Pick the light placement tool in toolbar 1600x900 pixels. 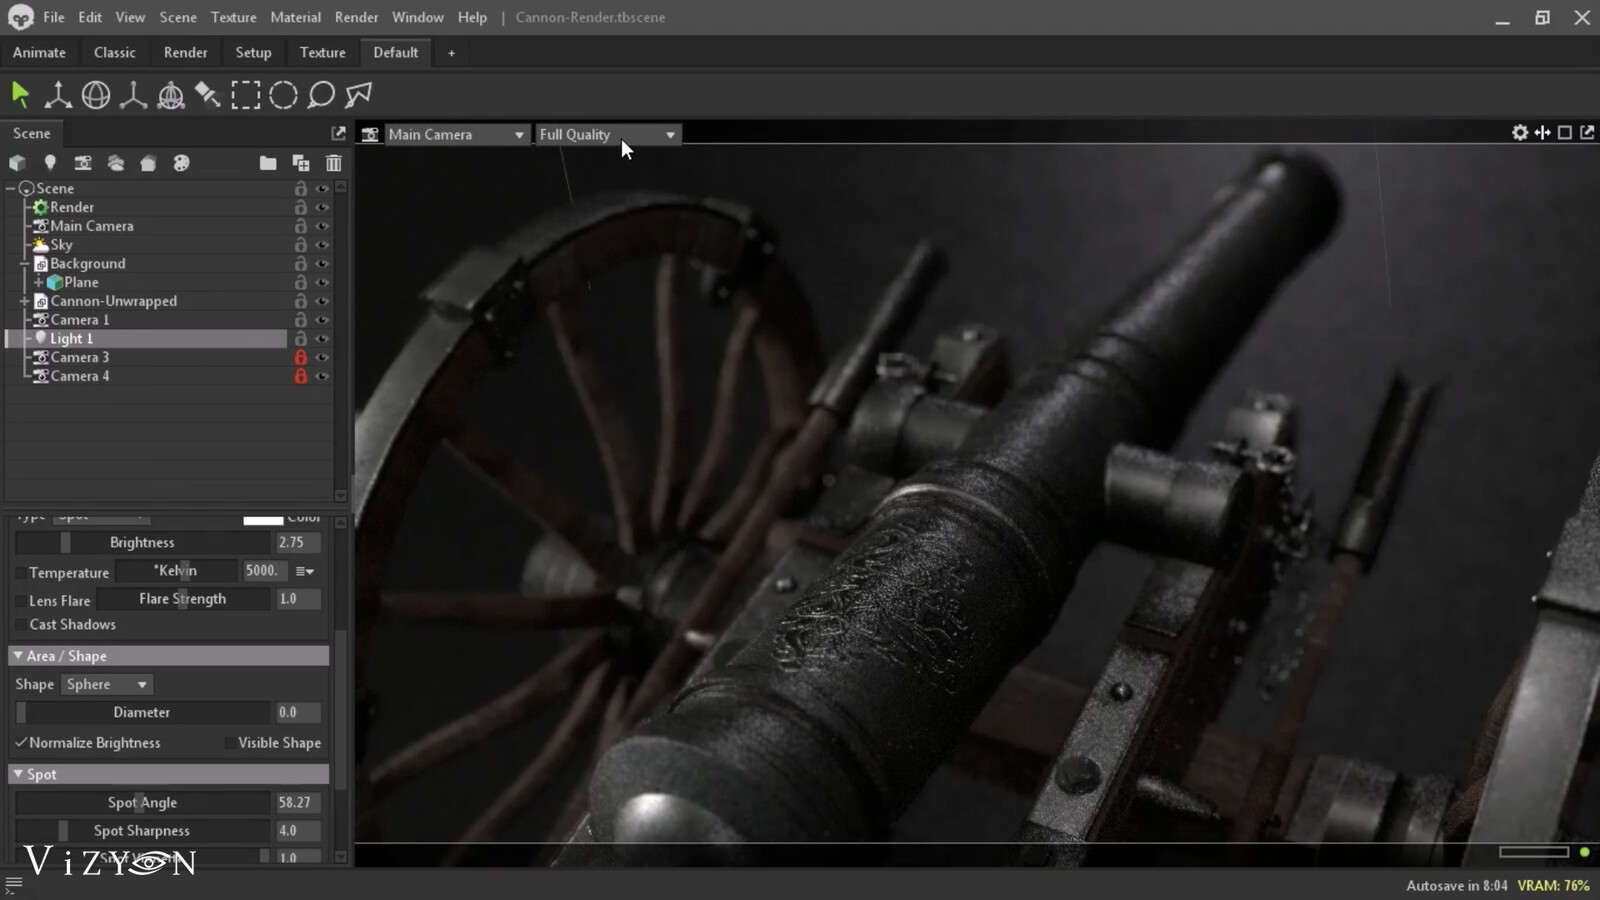point(208,95)
